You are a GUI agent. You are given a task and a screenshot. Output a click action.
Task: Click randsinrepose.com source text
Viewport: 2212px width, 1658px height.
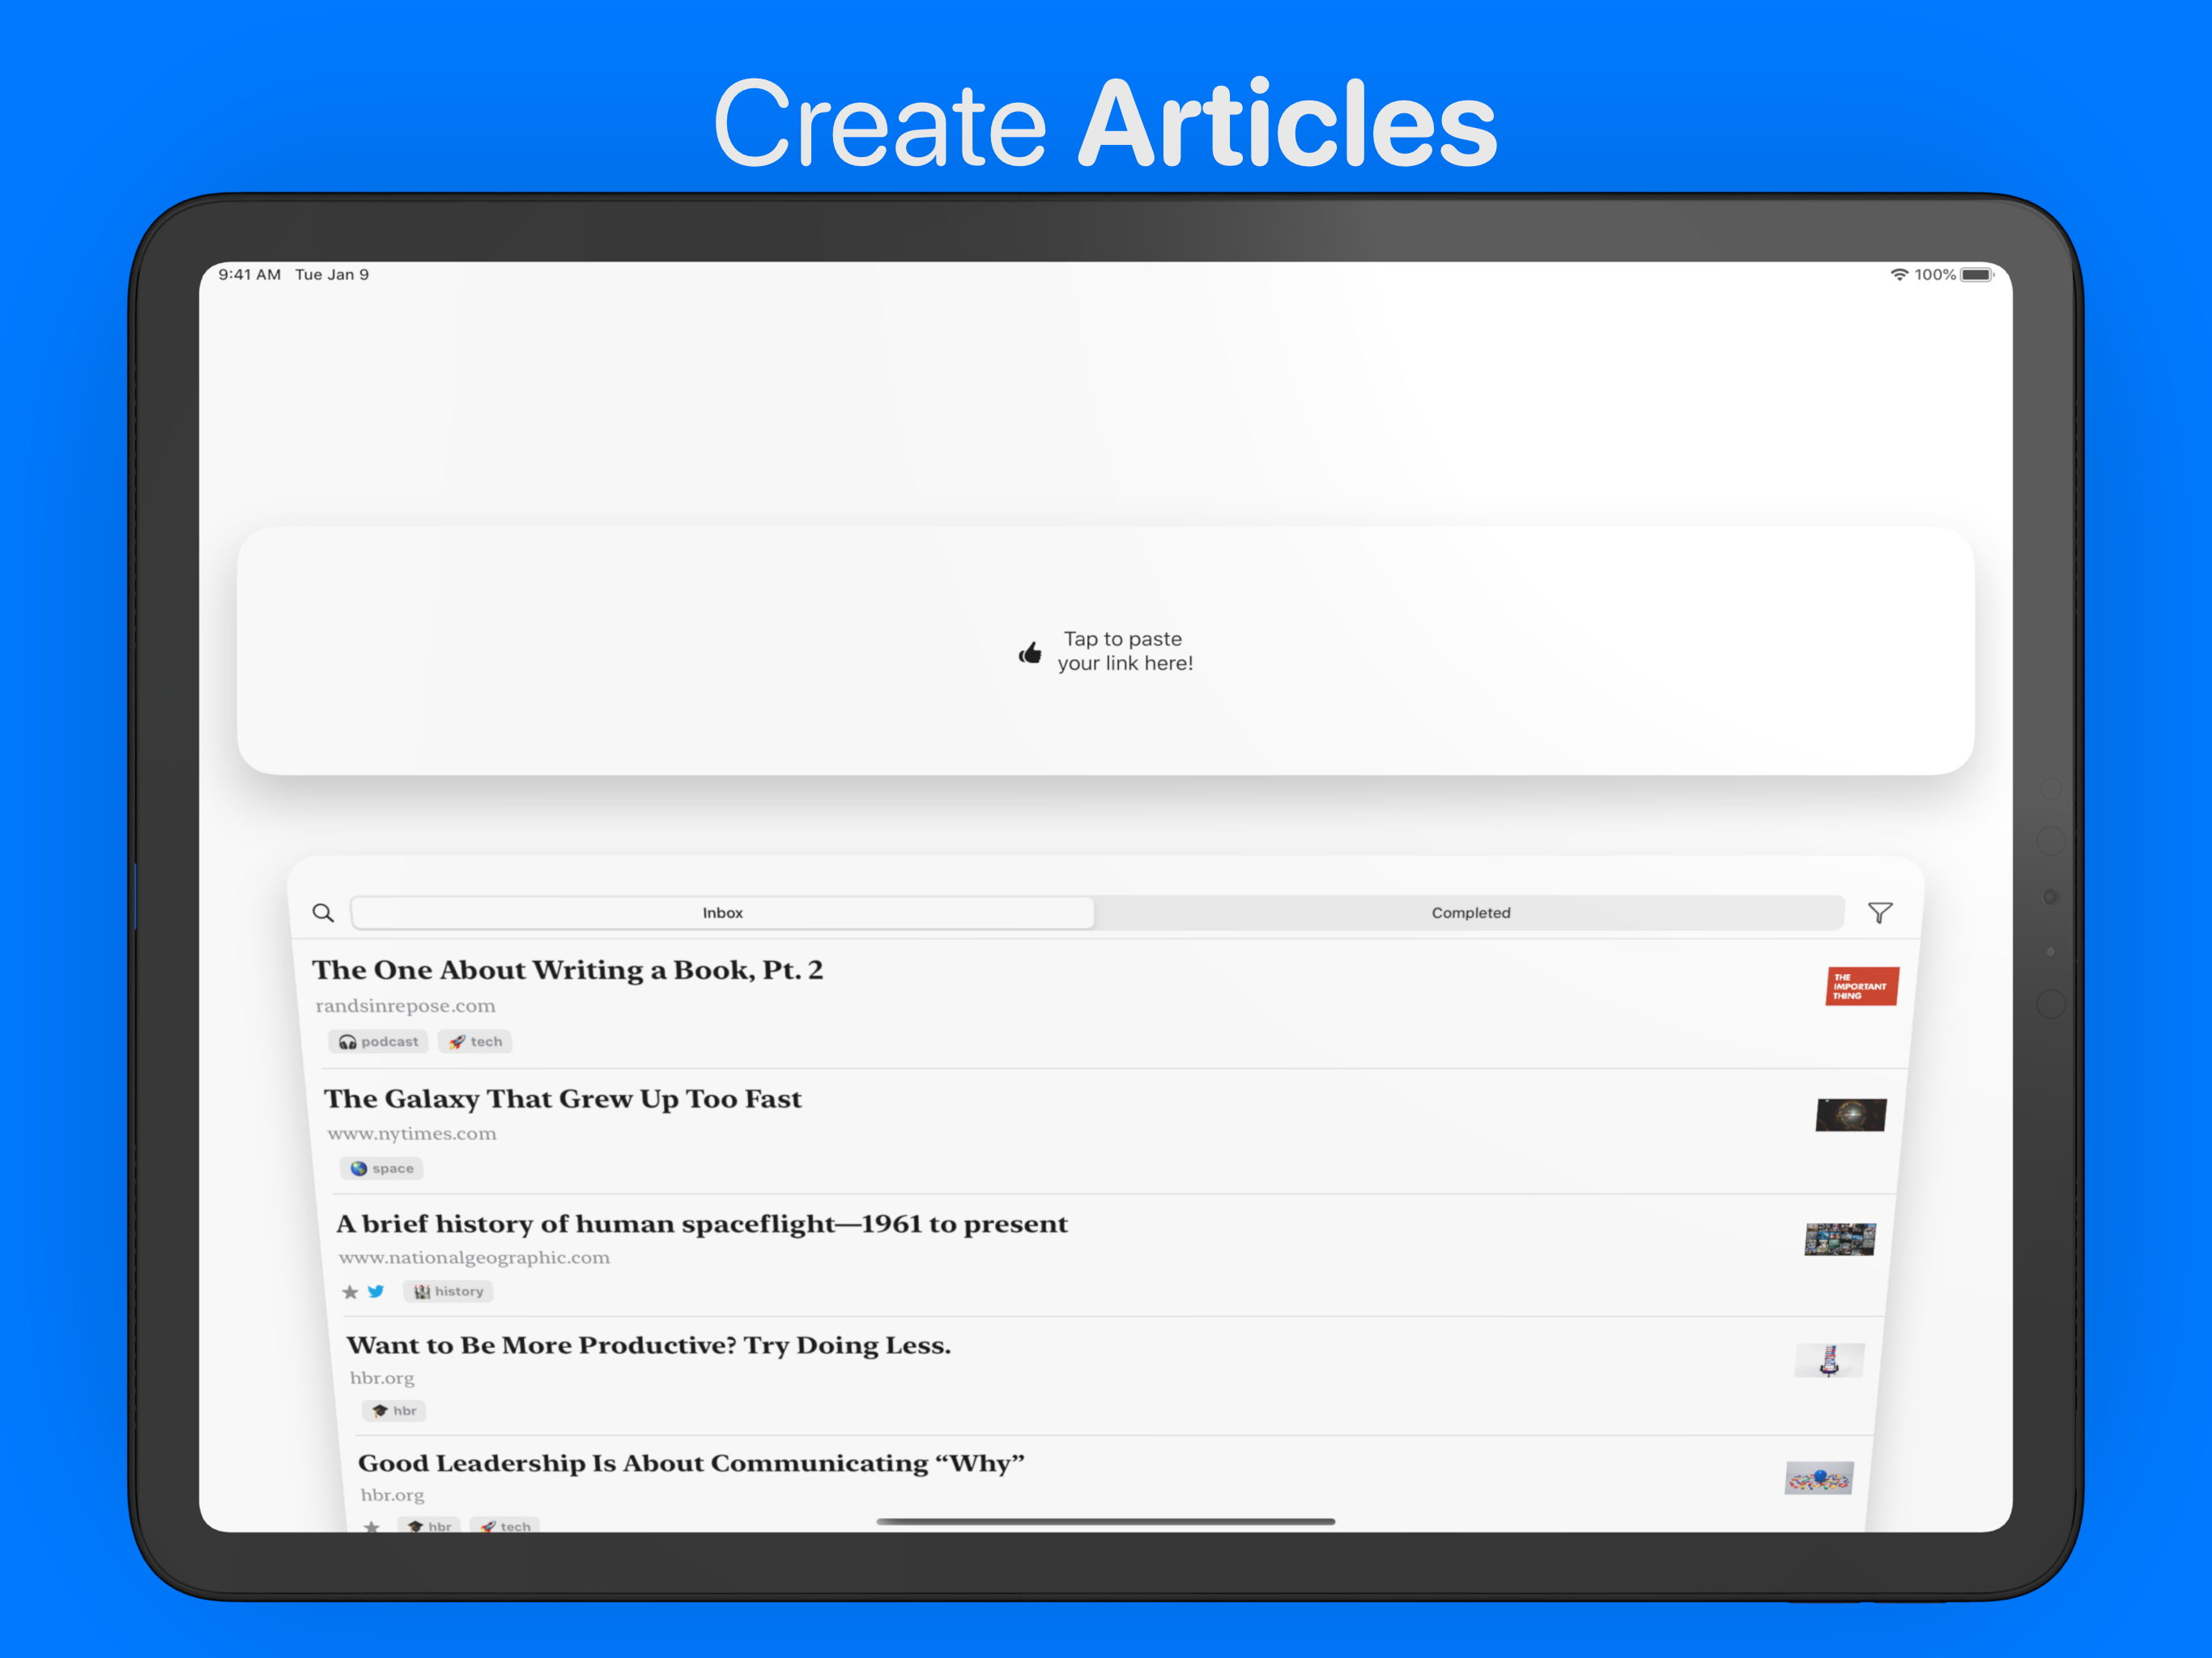(405, 1006)
